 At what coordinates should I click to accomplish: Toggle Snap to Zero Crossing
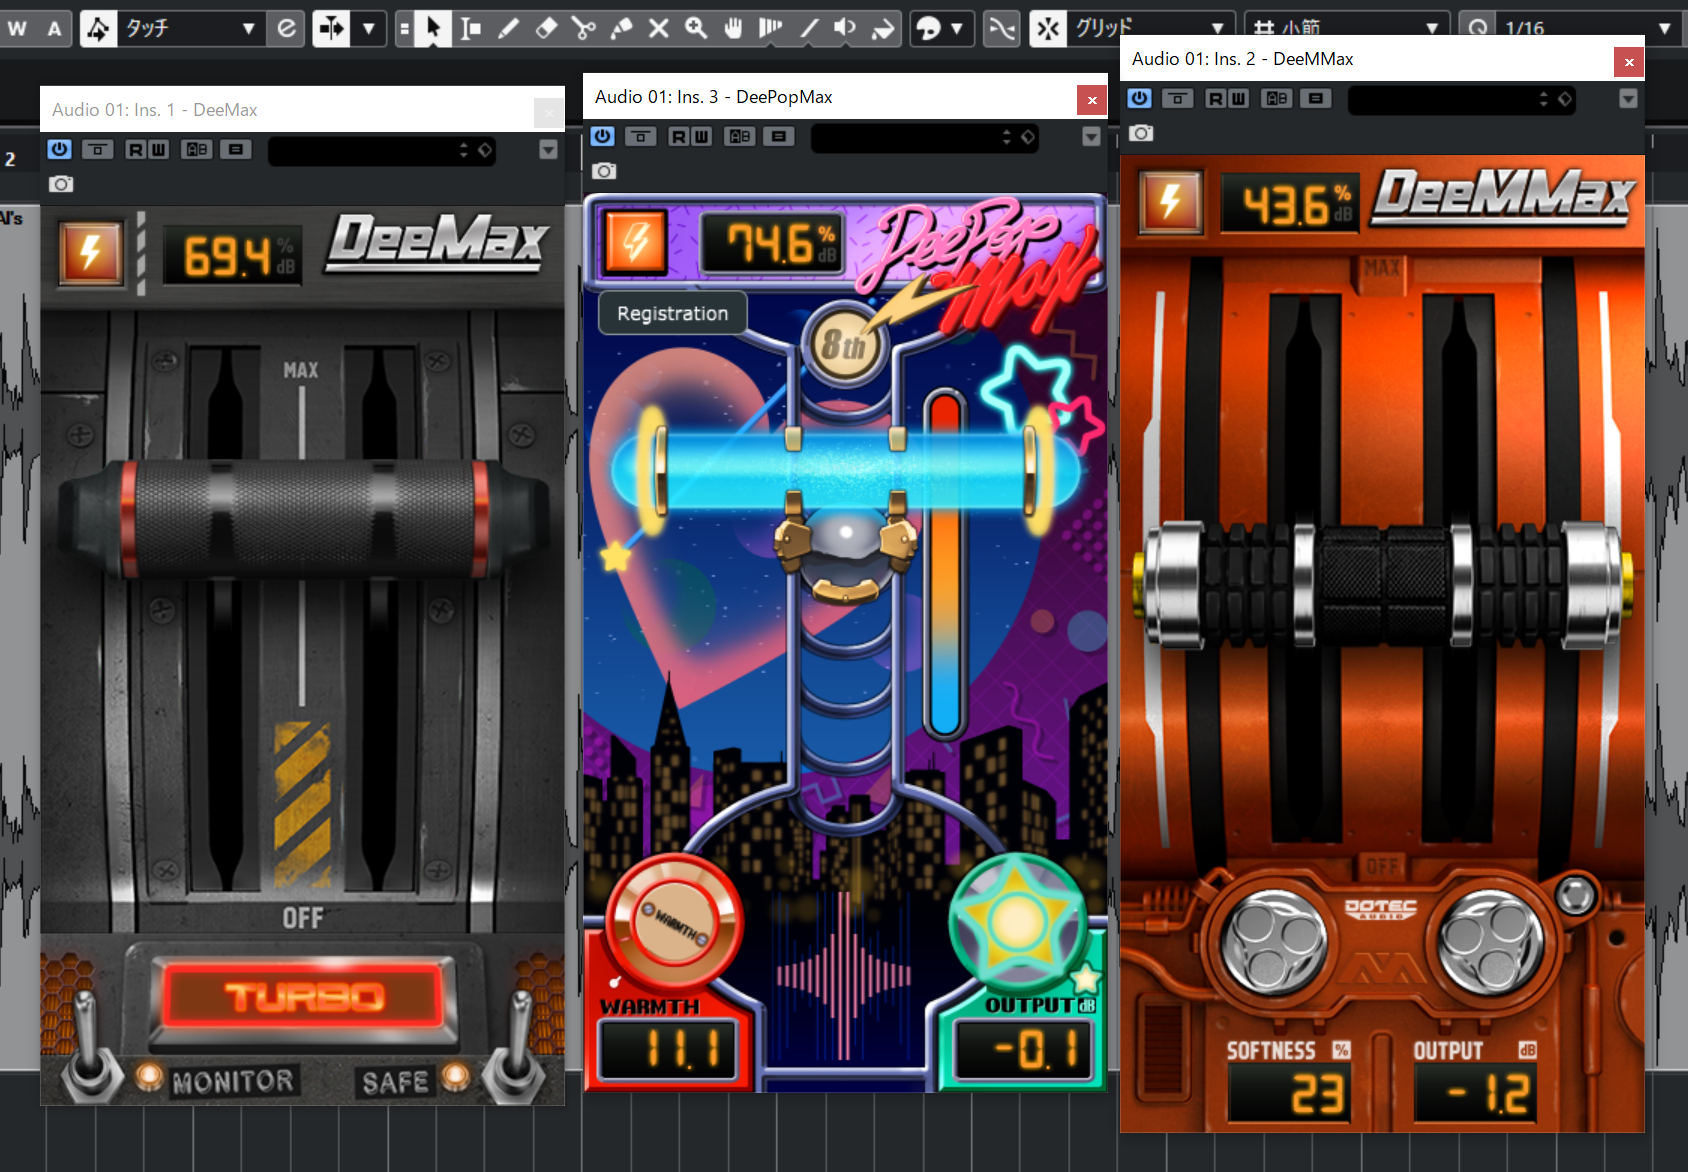click(x=1001, y=28)
